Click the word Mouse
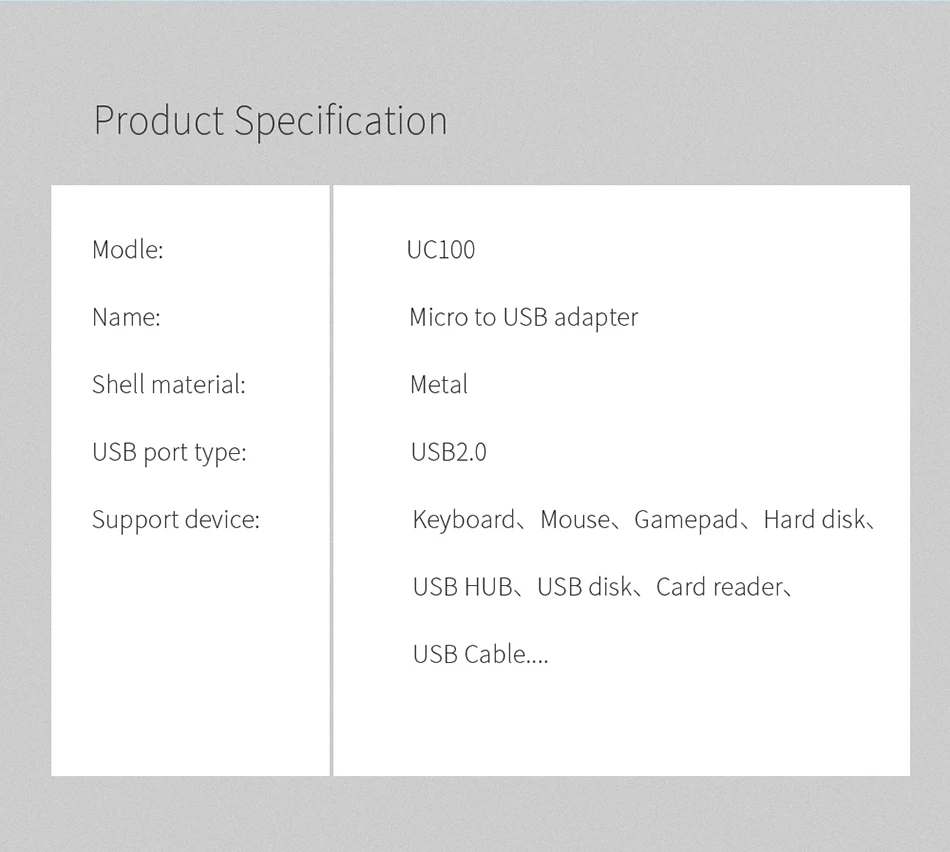 point(576,520)
